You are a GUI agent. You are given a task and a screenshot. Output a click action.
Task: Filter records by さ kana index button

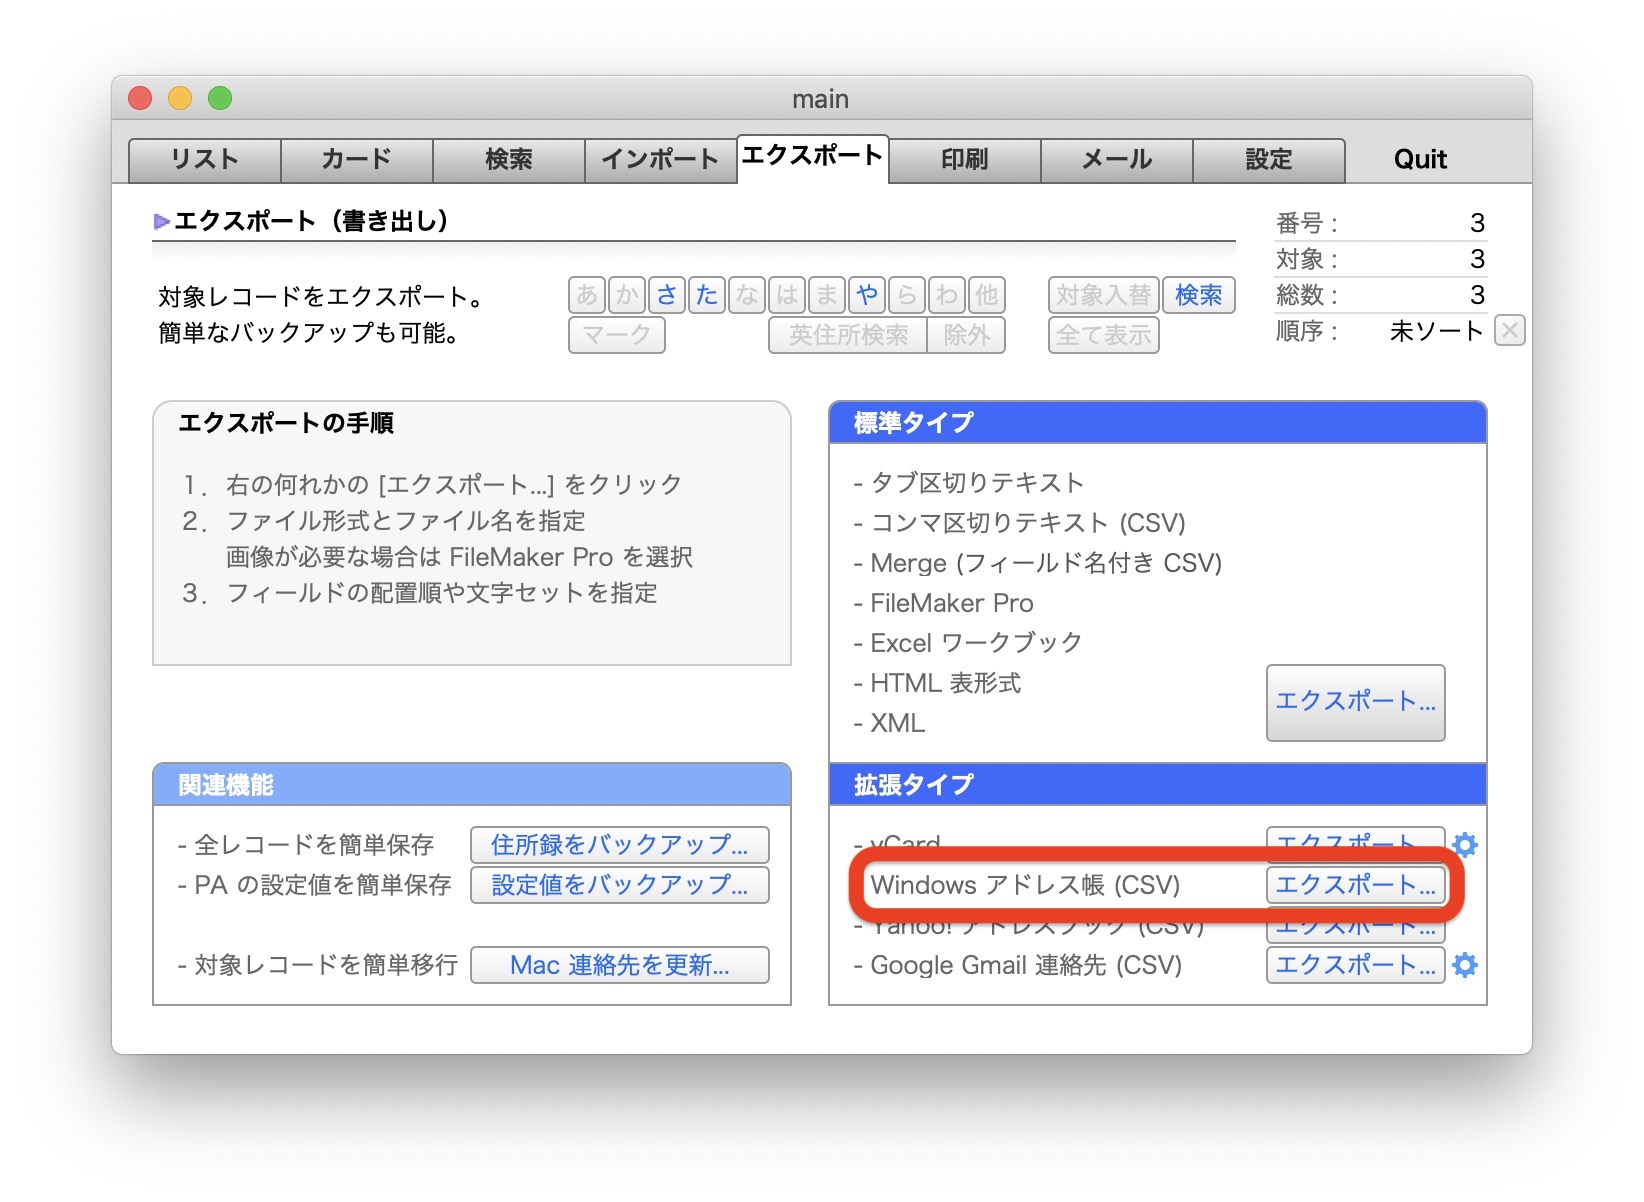pyautogui.click(x=667, y=295)
